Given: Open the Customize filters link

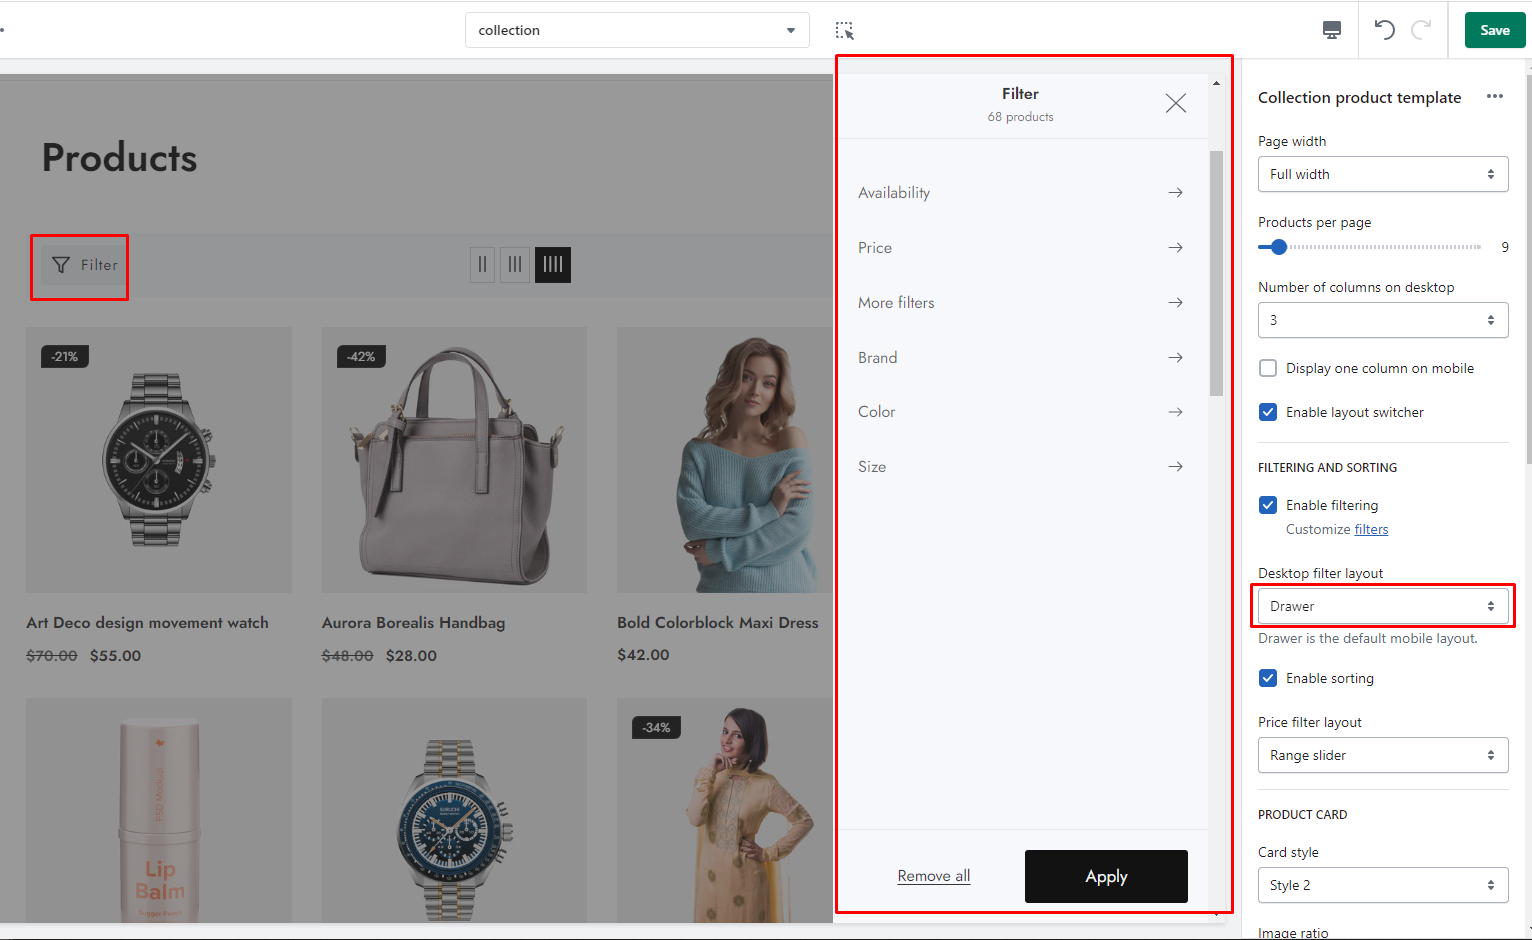Looking at the screenshot, I should click(1371, 529).
